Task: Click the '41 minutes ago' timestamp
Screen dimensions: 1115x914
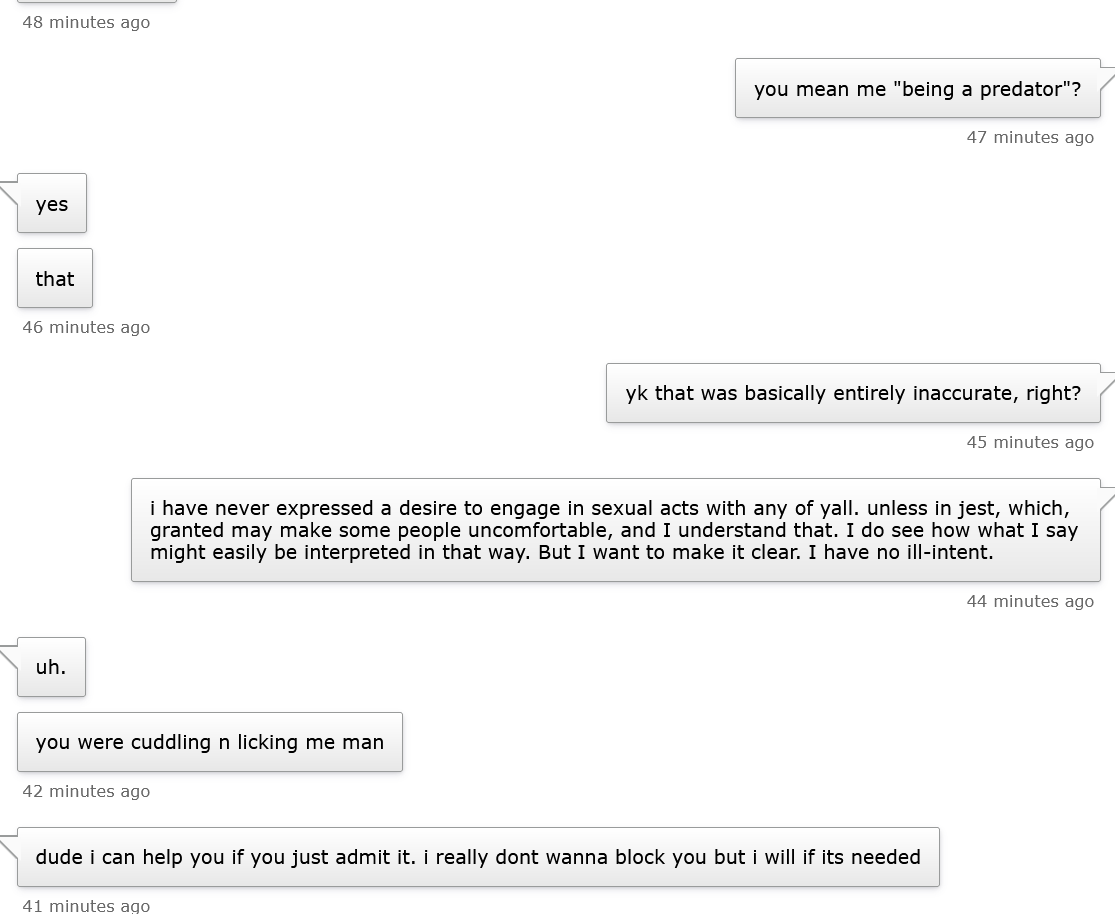Action: coord(86,905)
